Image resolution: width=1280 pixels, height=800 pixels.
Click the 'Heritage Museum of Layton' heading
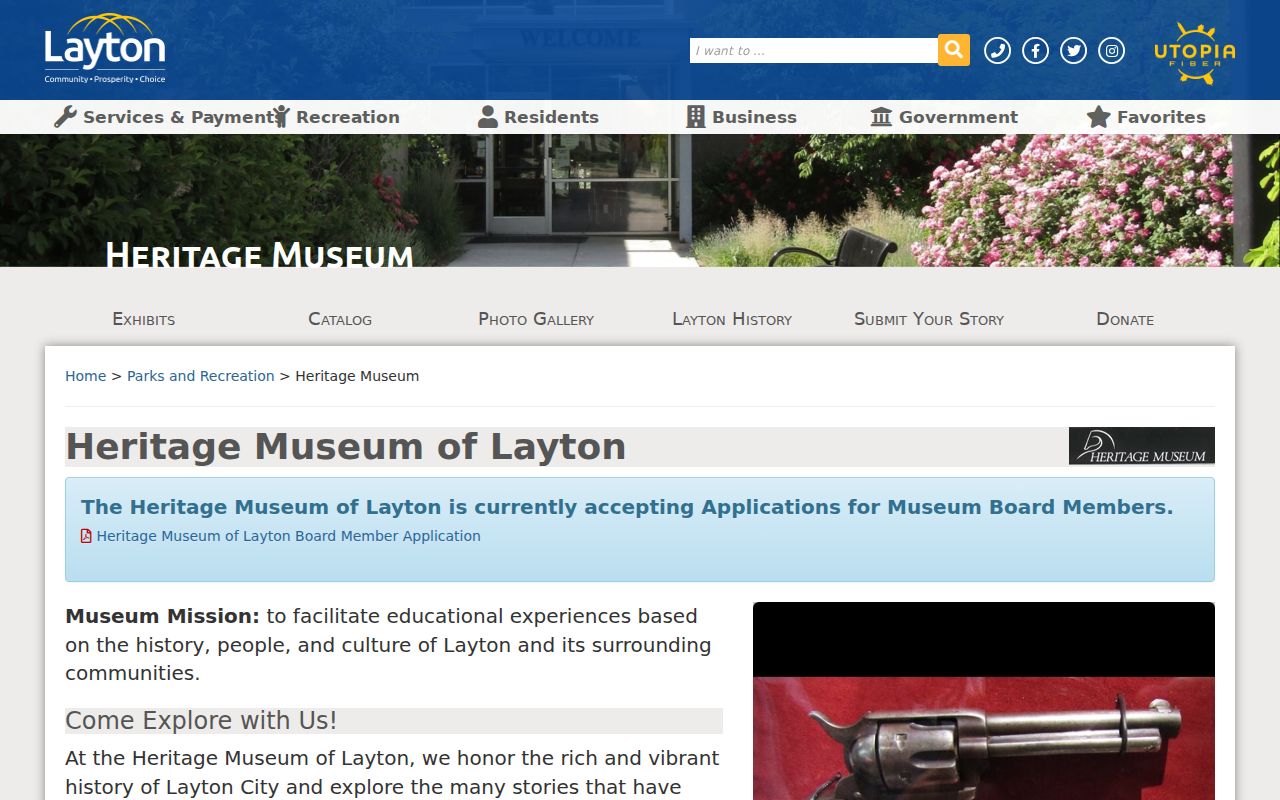click(x=346, y=446)
